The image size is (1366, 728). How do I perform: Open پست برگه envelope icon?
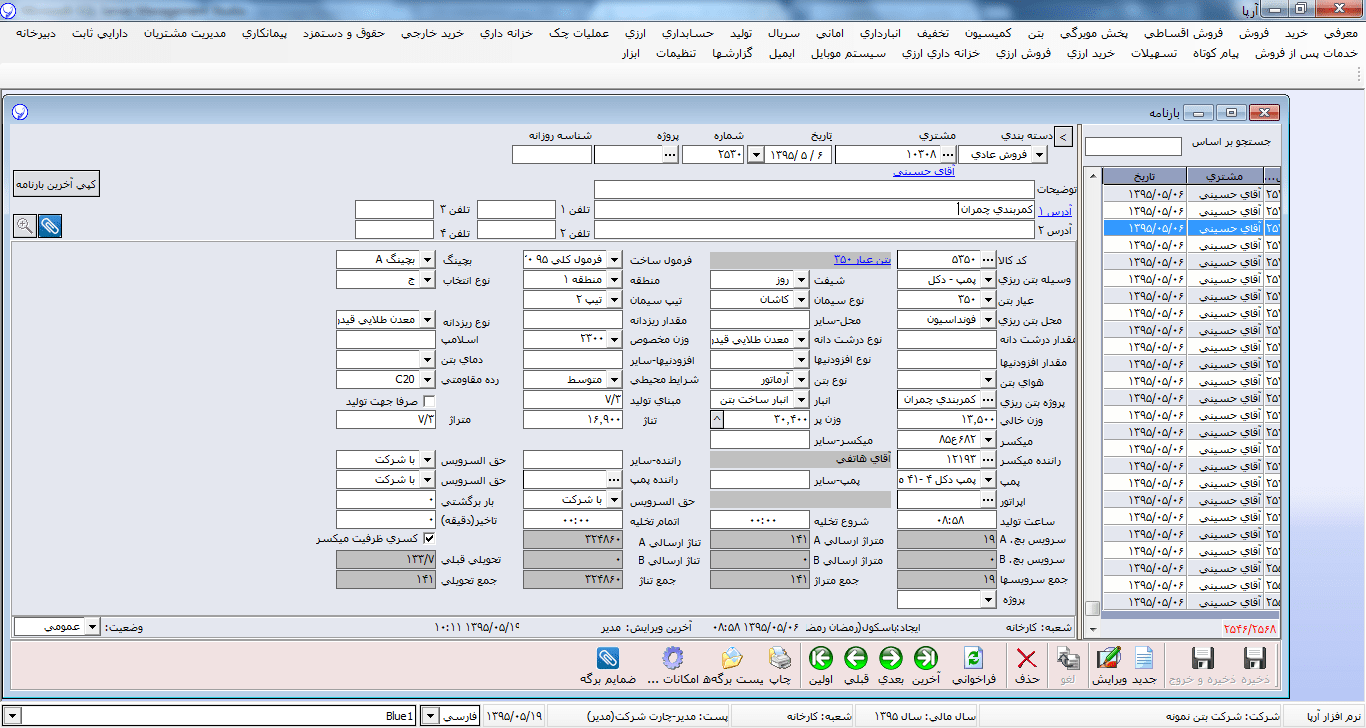[x=732, y=658]
